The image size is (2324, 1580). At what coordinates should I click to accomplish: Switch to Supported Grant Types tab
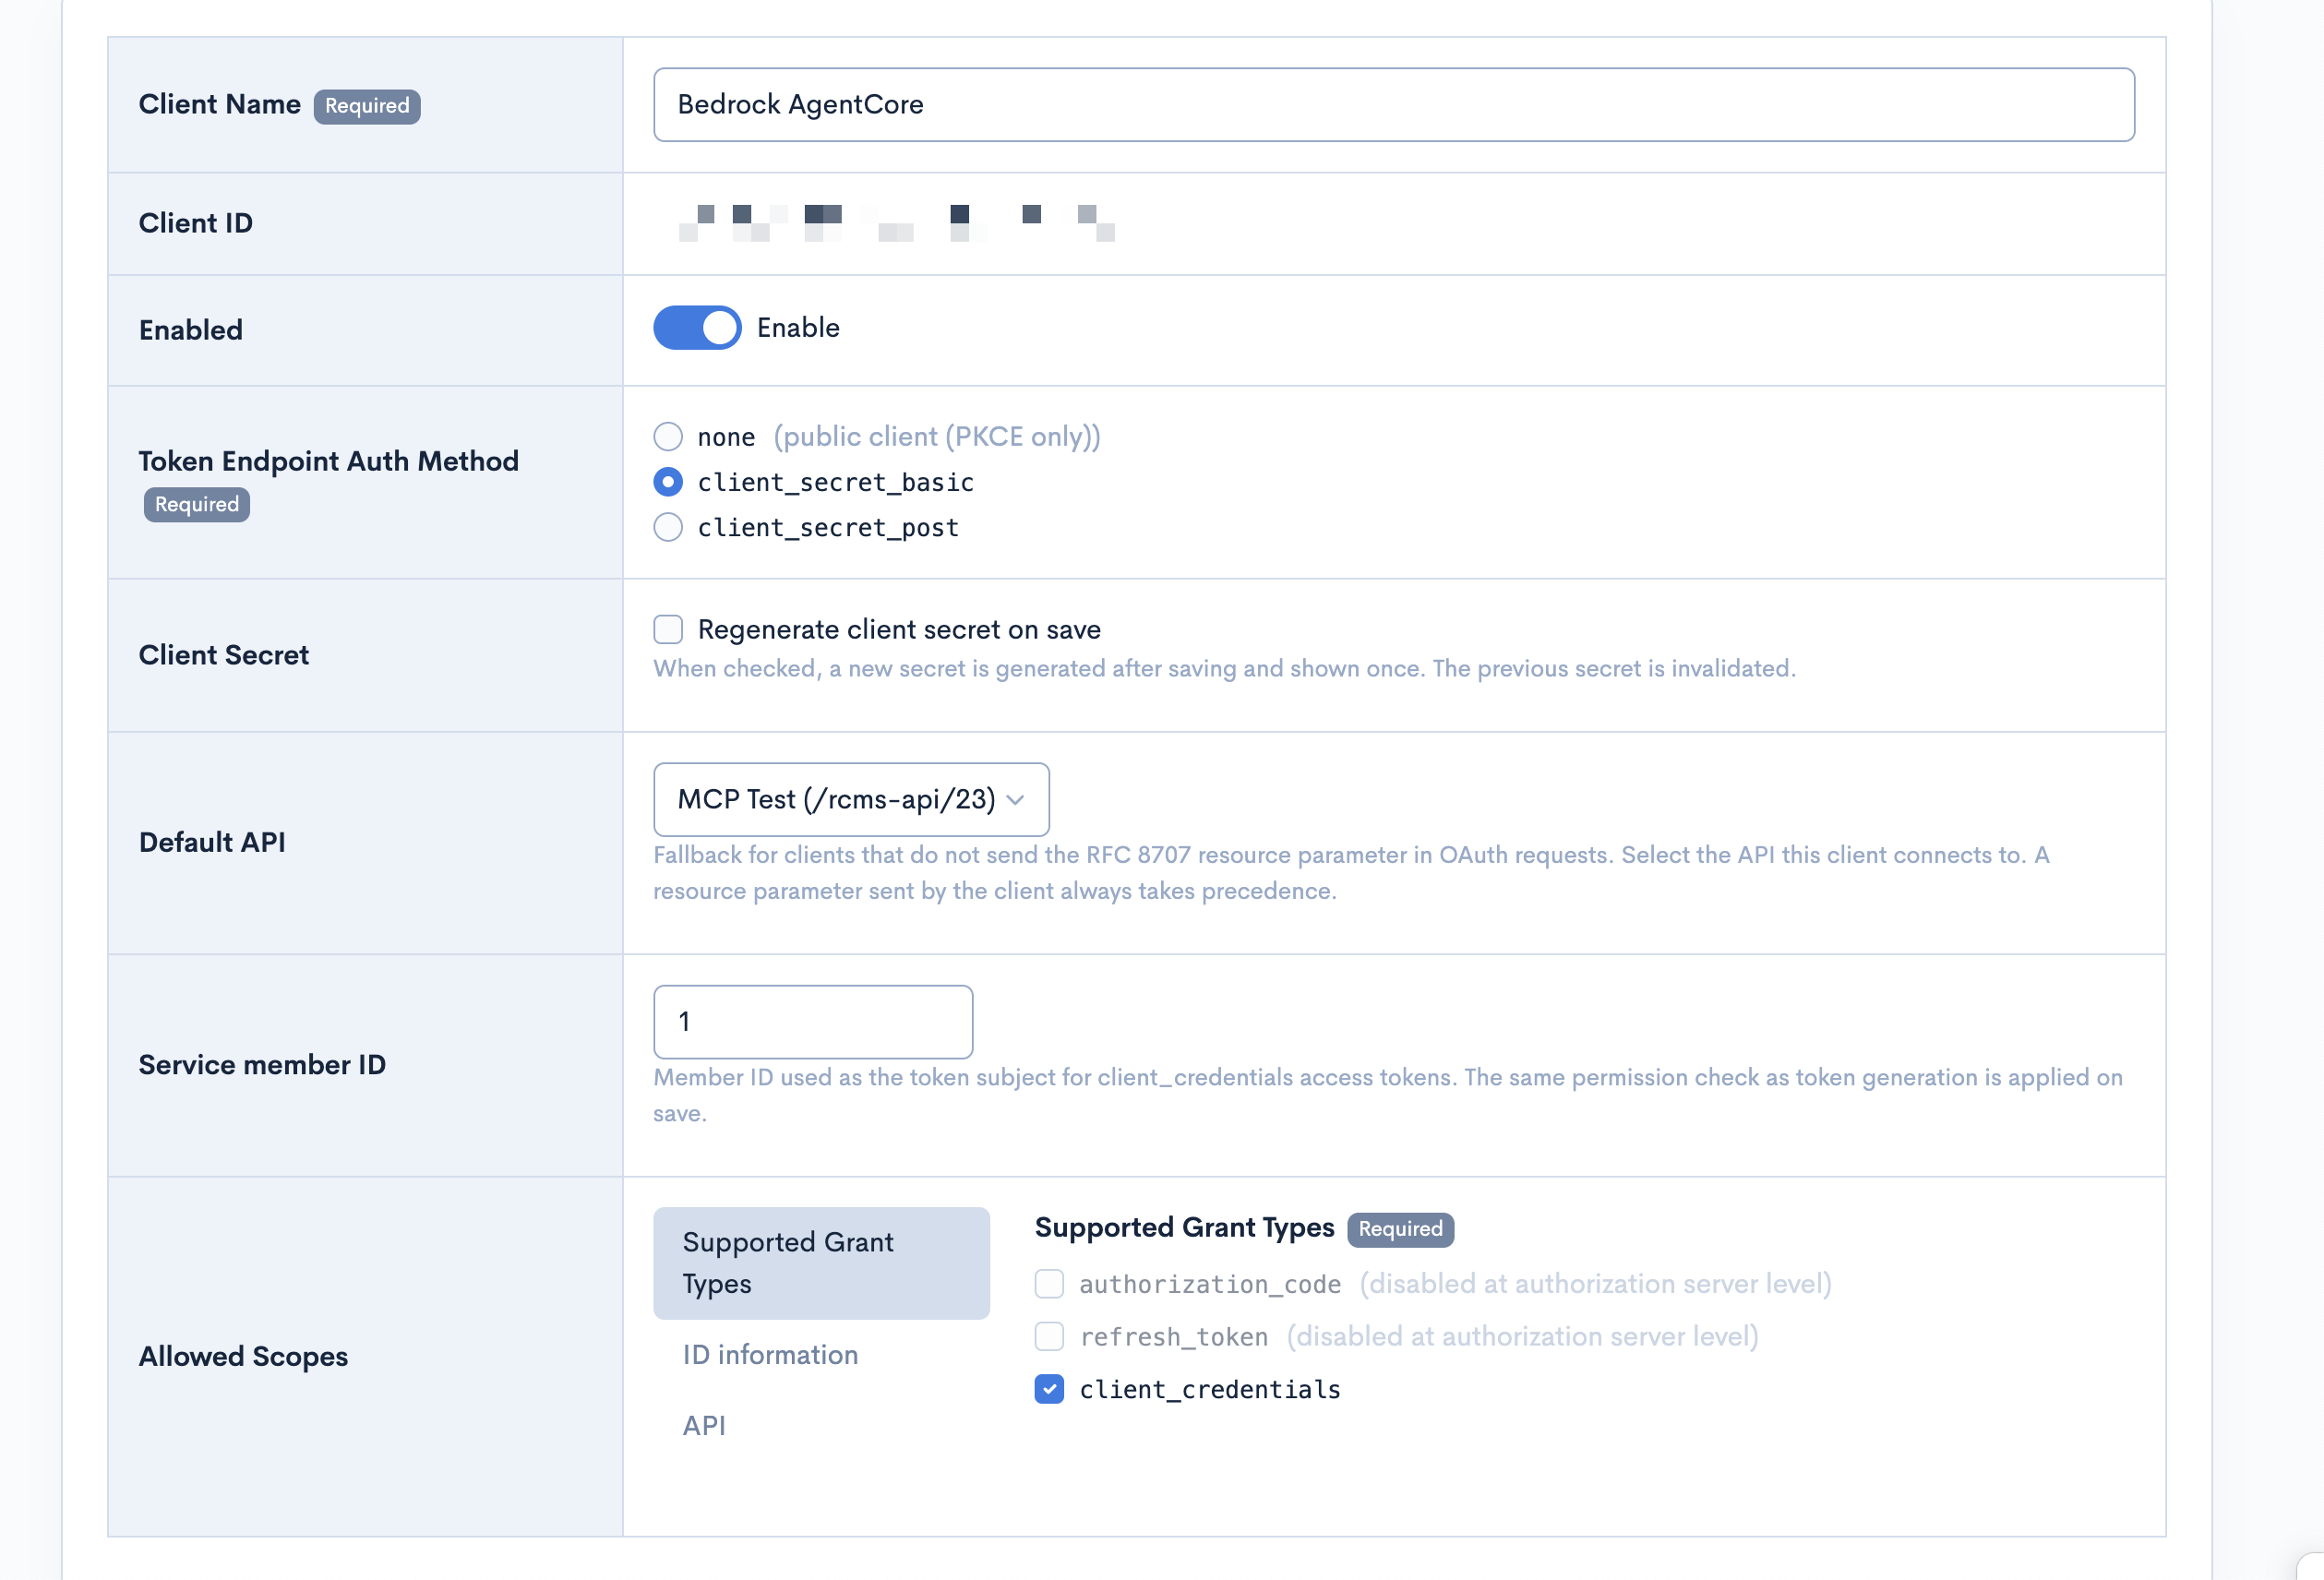point(821,1263)
